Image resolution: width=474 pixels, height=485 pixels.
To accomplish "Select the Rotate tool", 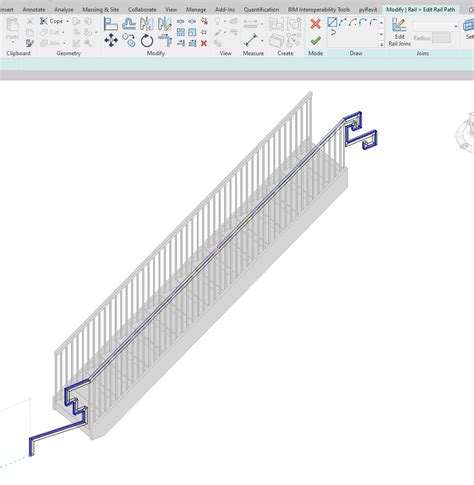I will (147, 41).
